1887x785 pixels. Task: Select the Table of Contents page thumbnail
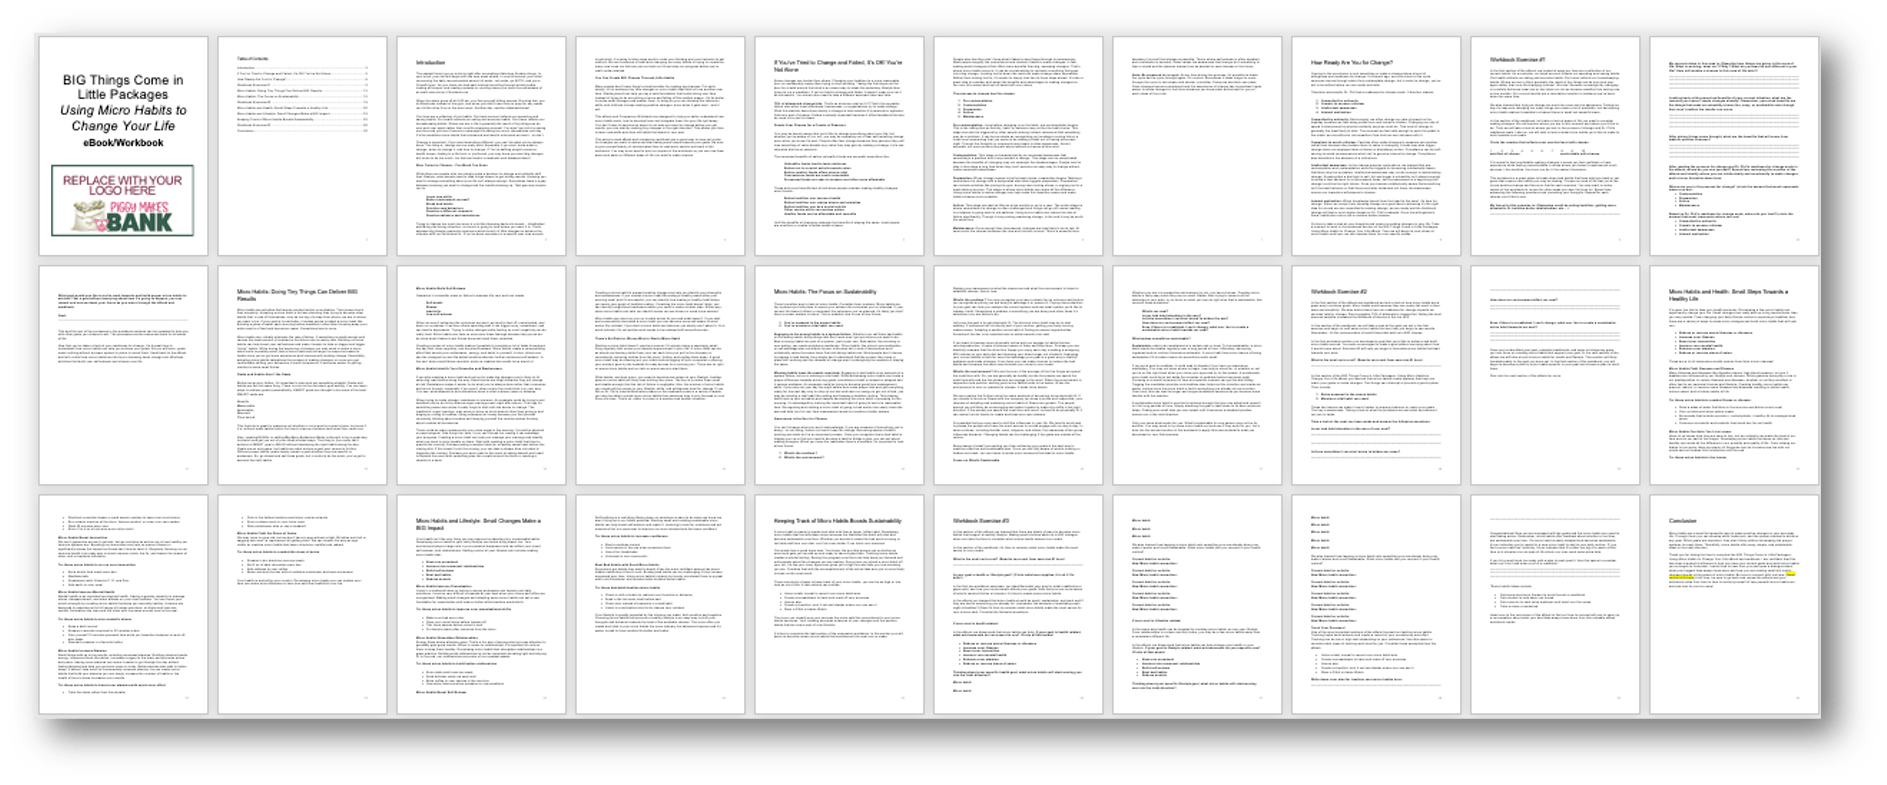coord(302,146)
